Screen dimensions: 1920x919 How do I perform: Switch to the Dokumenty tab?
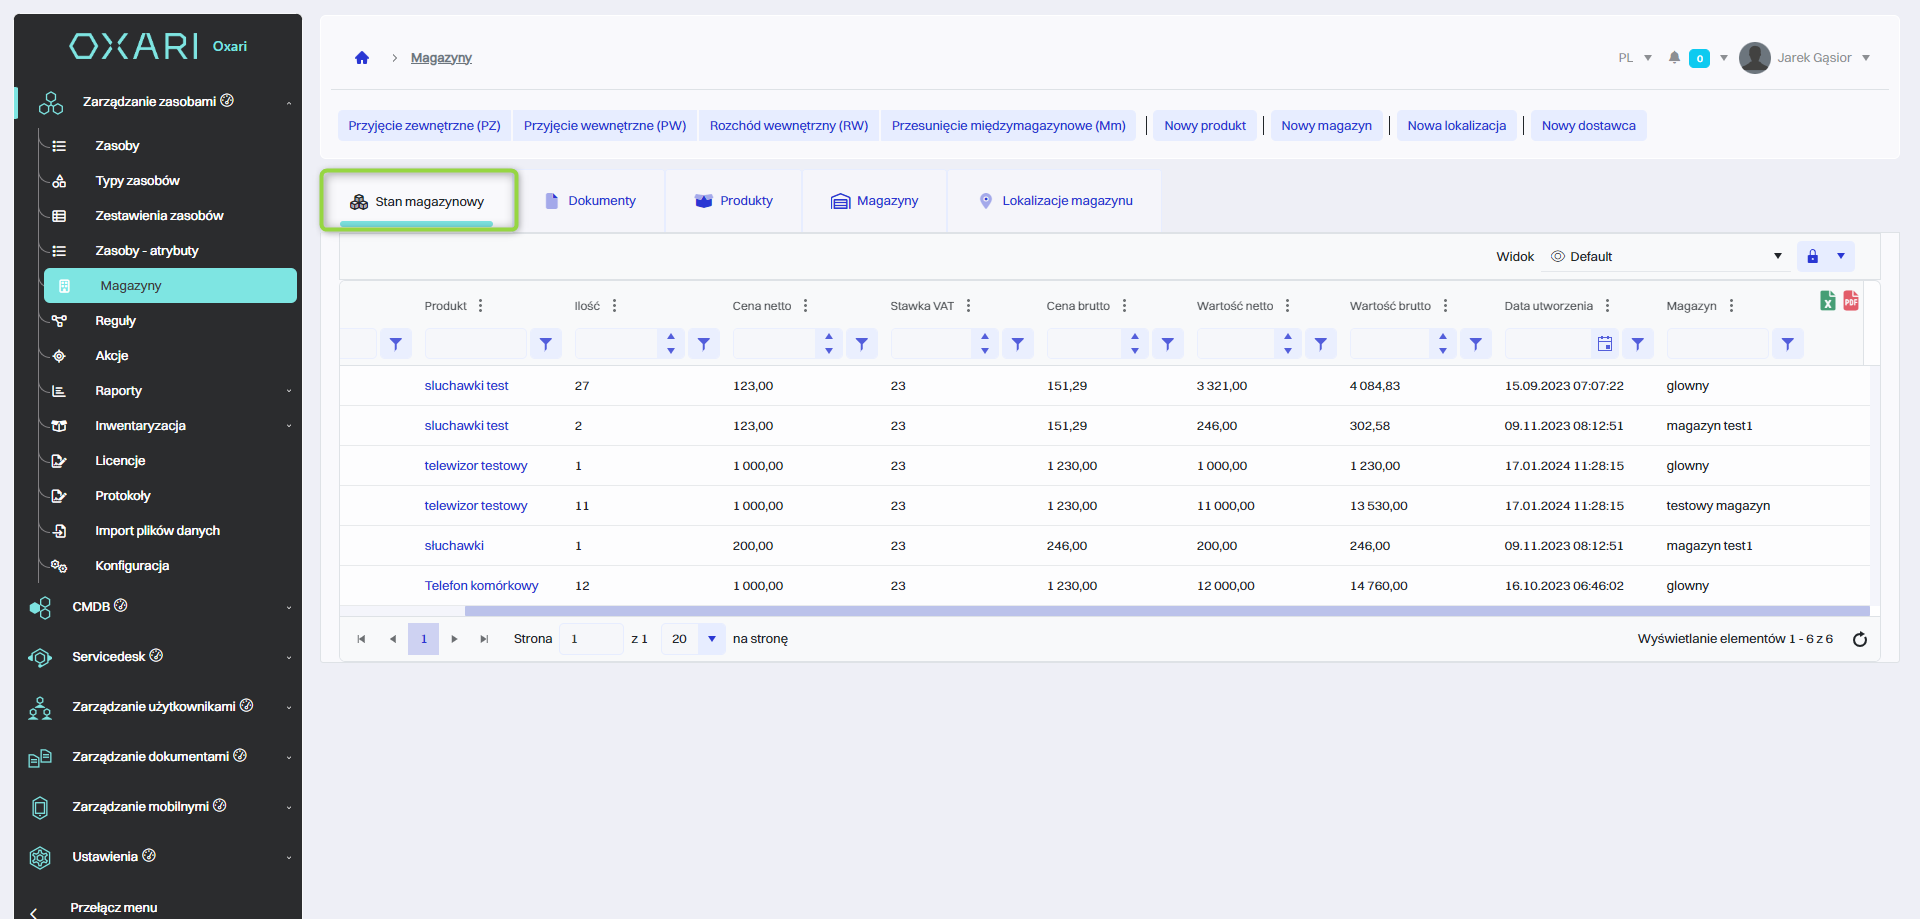tap(591, 201)
